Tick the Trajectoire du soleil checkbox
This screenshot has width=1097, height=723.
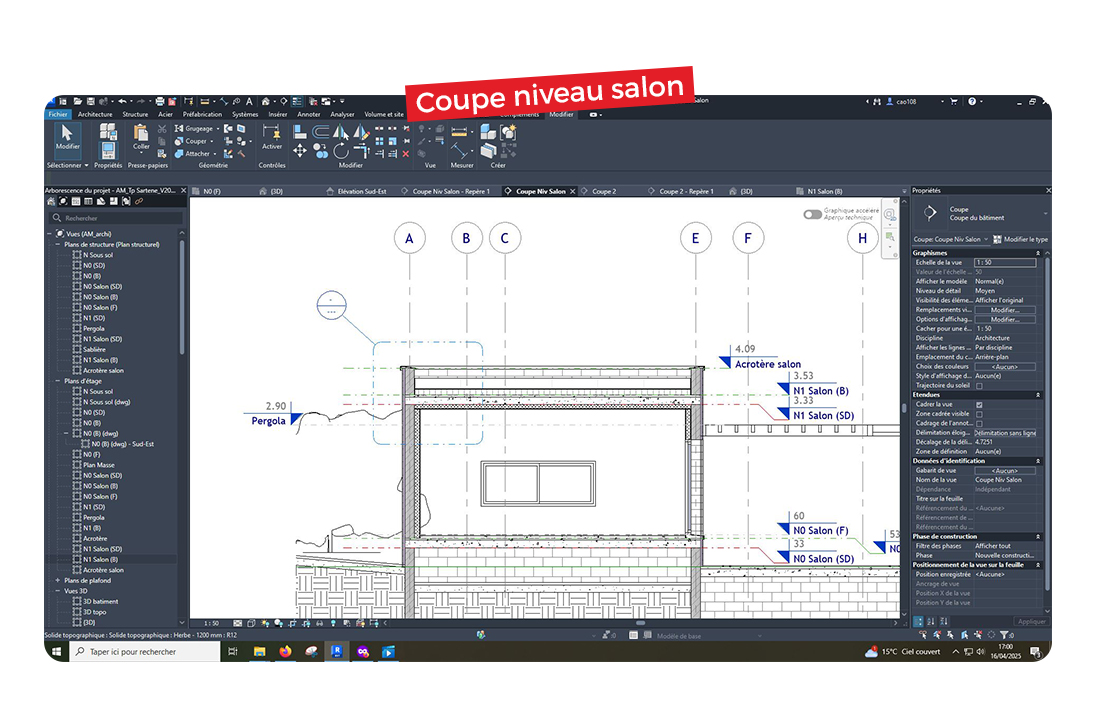tap(979, 386)
